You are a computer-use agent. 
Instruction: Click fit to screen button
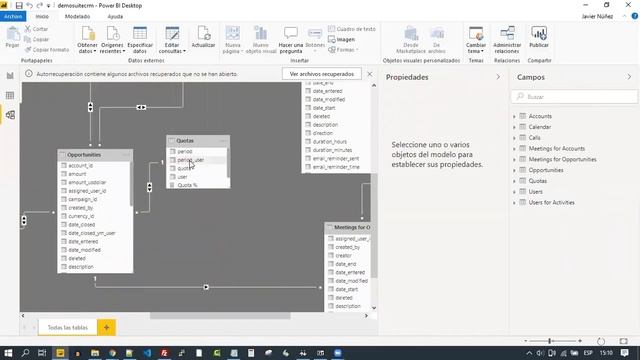(x=623, y=341)
